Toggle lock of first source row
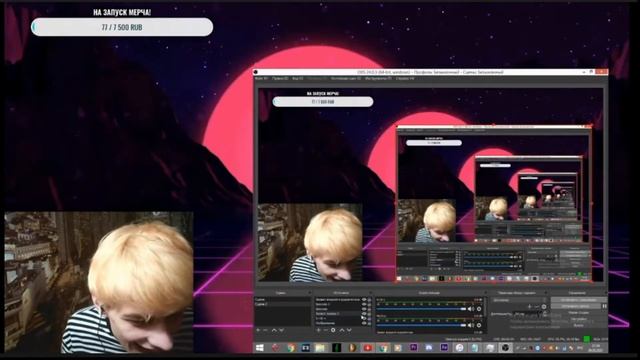 (369, 300)
